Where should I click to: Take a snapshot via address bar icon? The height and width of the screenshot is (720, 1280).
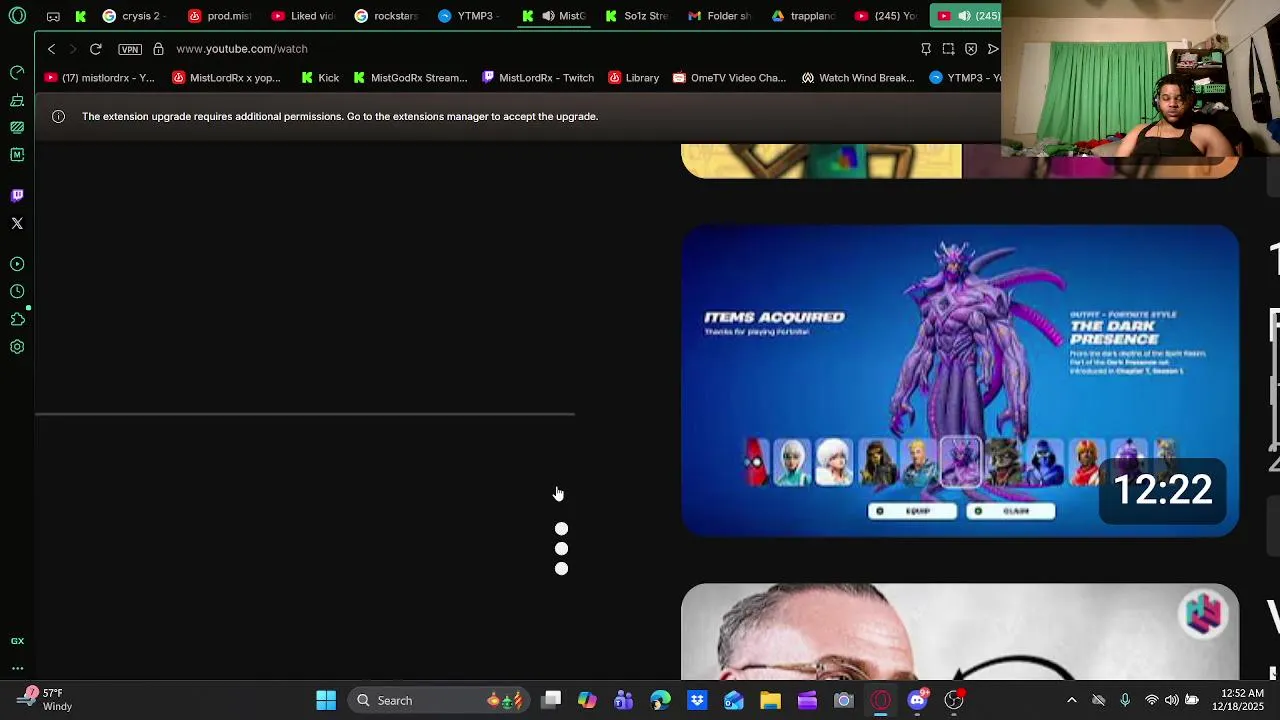[x=948, y=49]
